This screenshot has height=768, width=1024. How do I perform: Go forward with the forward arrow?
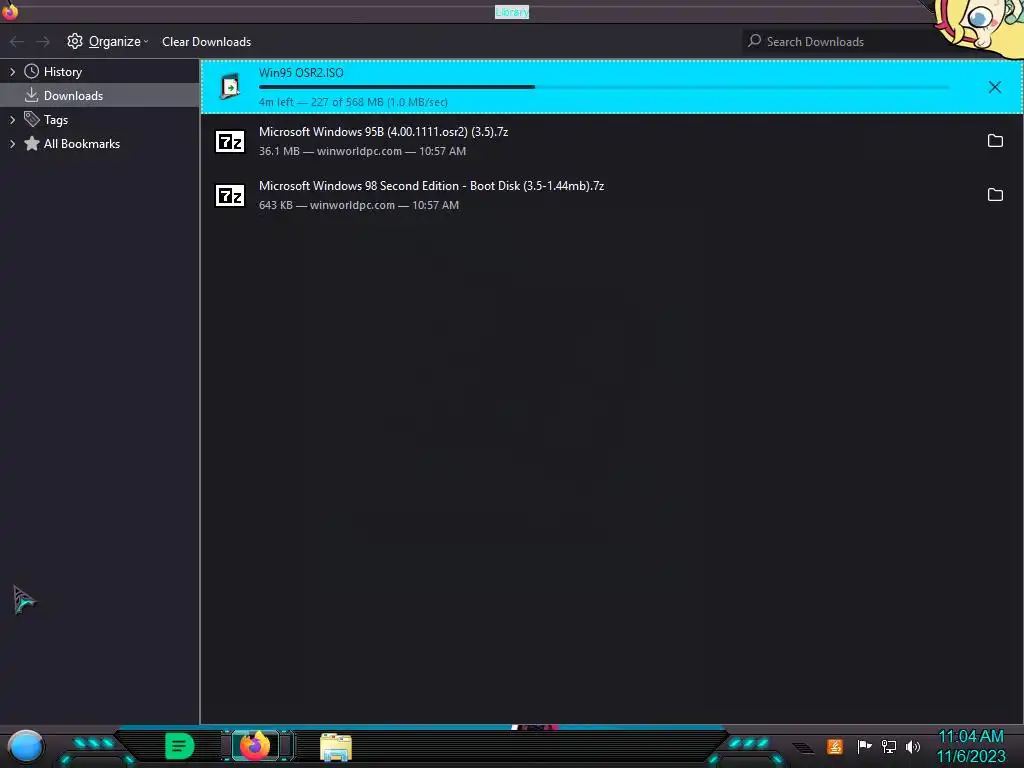[x=43, y=42]
